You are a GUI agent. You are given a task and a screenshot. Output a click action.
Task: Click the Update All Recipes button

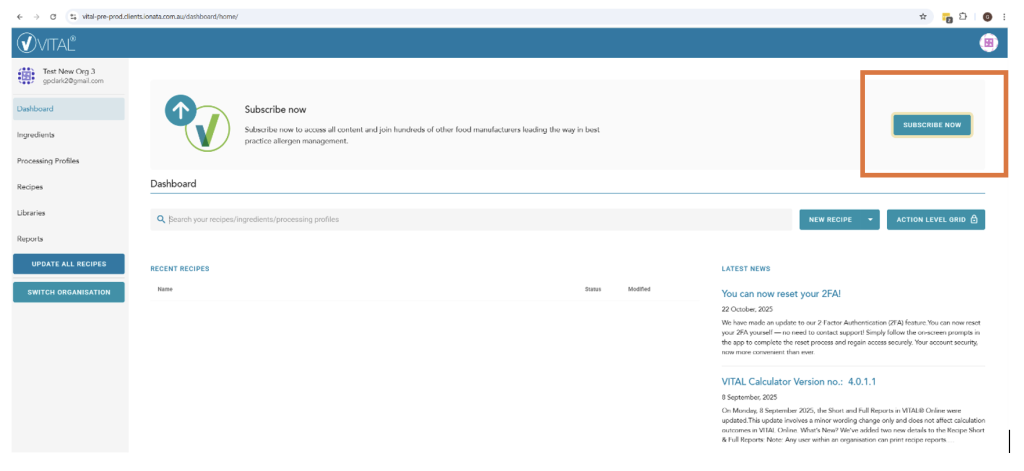(69, 264)
